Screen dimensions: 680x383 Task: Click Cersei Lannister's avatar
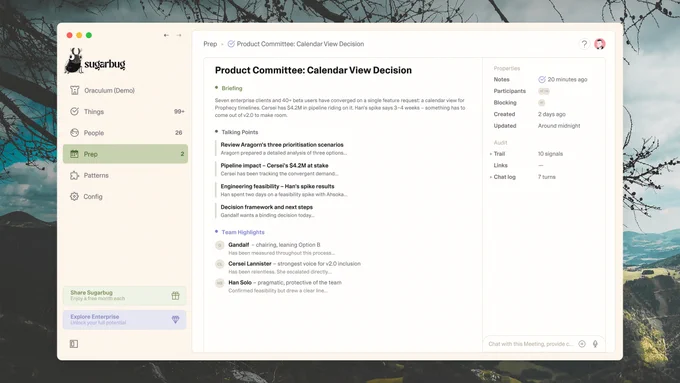[x=220, y=264]
